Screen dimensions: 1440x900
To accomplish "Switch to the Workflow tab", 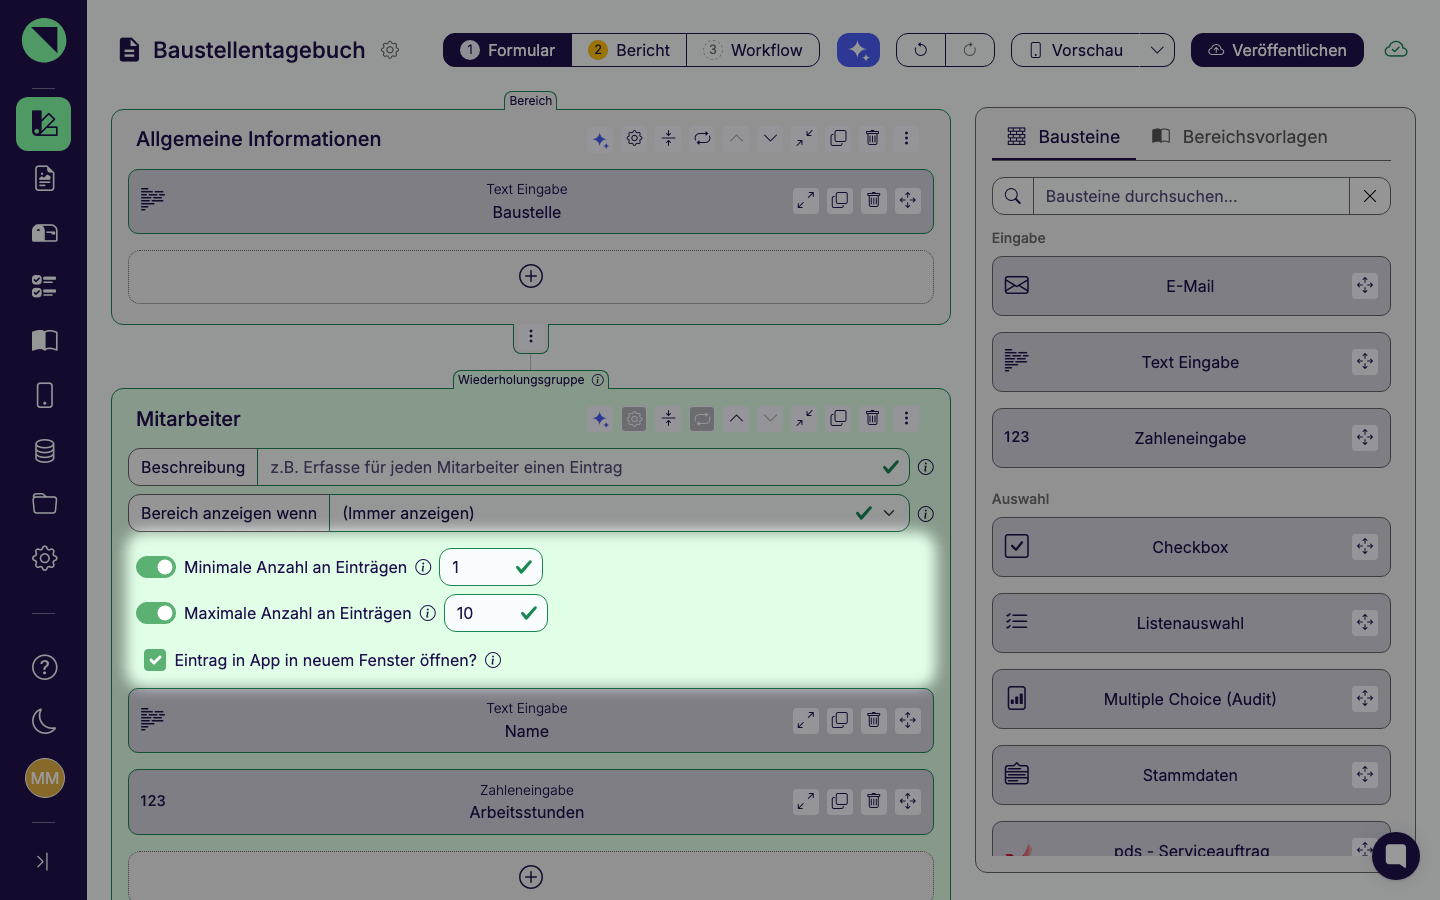I will pos(753,50).
